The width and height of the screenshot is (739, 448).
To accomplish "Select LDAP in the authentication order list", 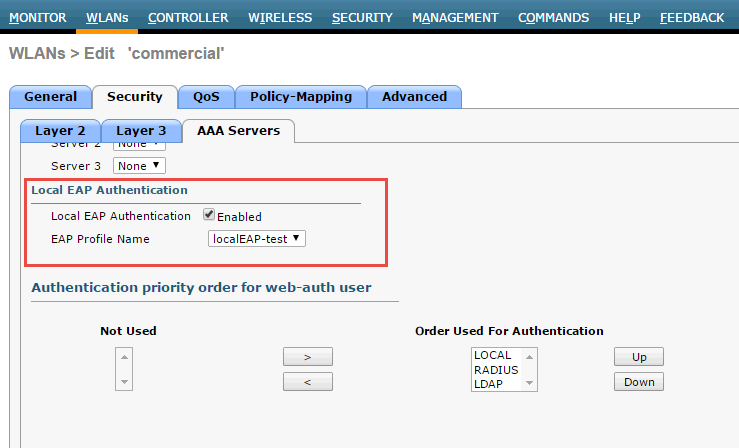I will [x=488, y=384].
